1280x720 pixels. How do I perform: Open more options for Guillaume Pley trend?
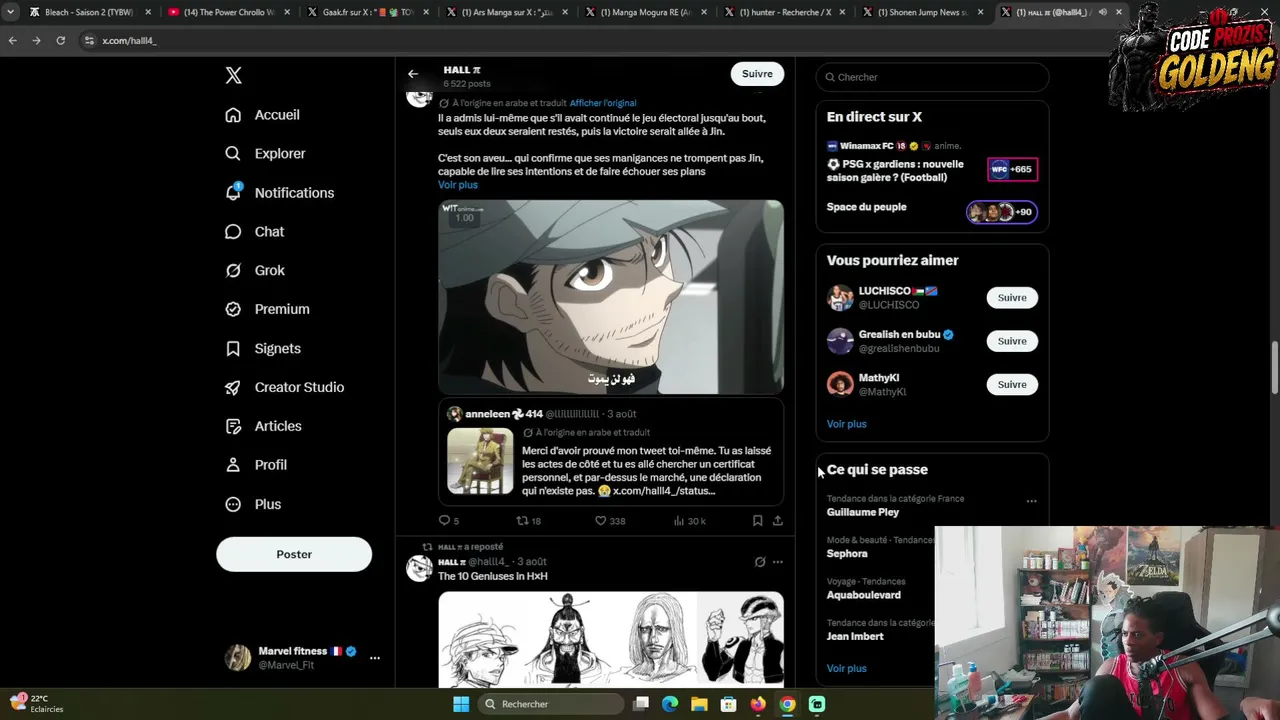pyautogui.click(x=1031, y=501)
